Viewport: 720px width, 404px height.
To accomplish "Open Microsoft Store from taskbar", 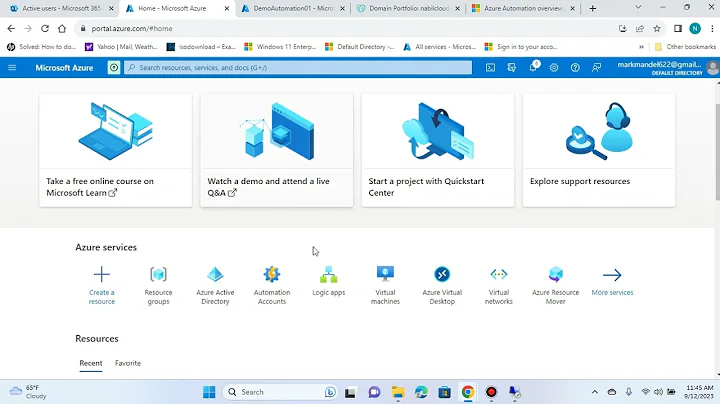I will click(x=444, y=392).
